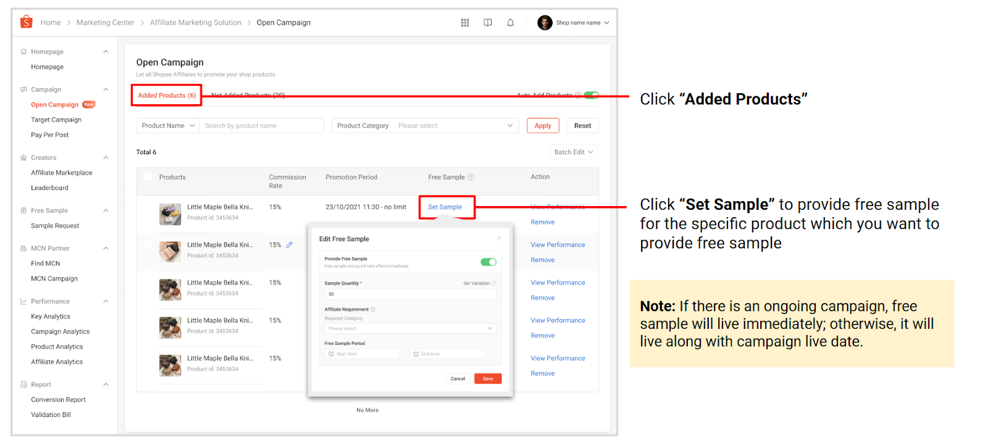Image resolution: width=988 pixels, height=443 pixels.
Task: Open Pay Per Post in the sidebar
Action: [50, 135]
